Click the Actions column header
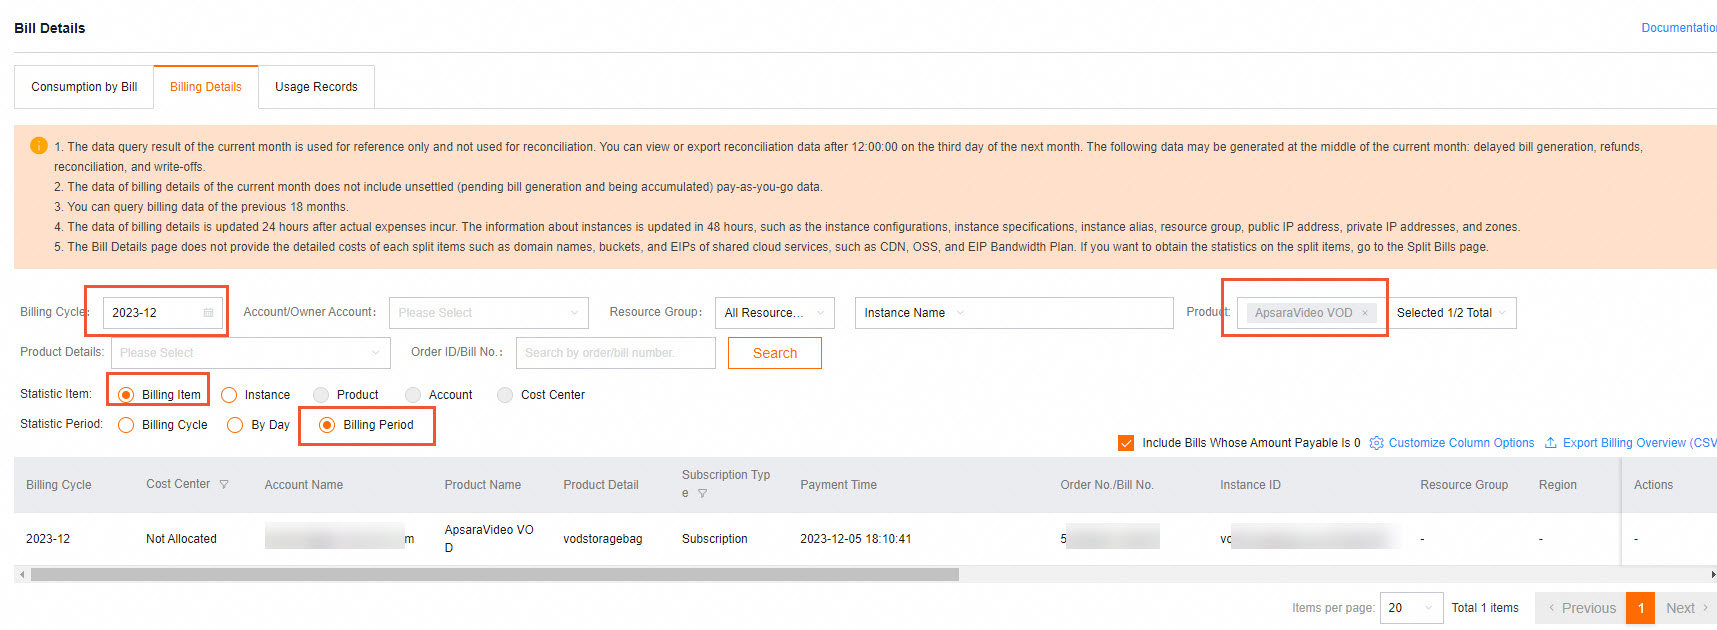This screenshot has width=1717, height=630. tap(1653, 485)
